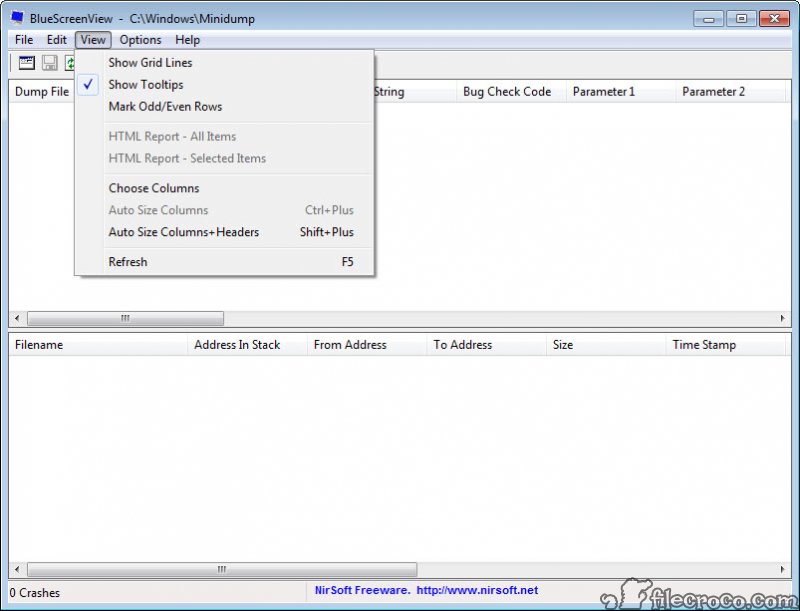Sort lower pane by Filename column
Viewport: 800px width, 611px height.
(98, 345)
